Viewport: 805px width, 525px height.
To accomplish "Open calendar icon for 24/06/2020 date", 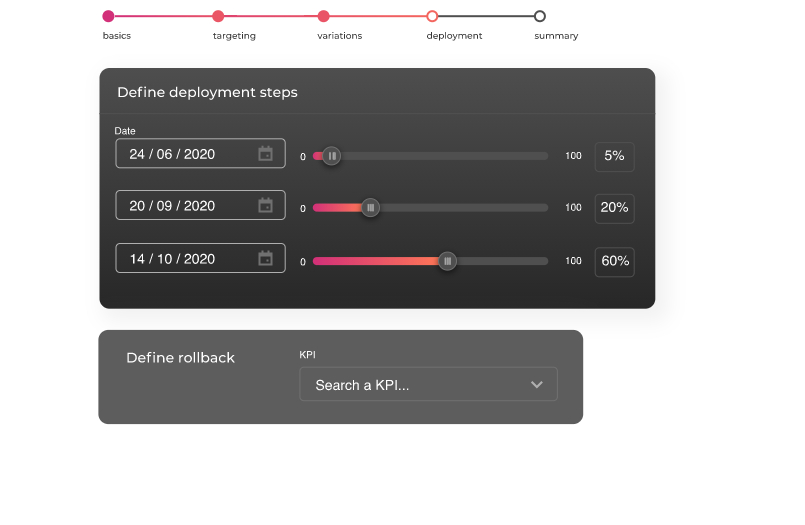I will pos(265,154).
